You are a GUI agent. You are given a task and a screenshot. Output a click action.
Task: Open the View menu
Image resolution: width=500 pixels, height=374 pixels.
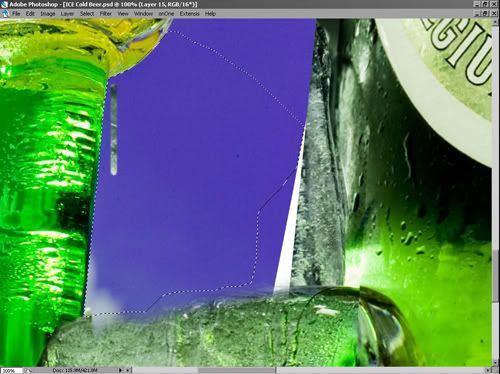(x=123, y=14)
